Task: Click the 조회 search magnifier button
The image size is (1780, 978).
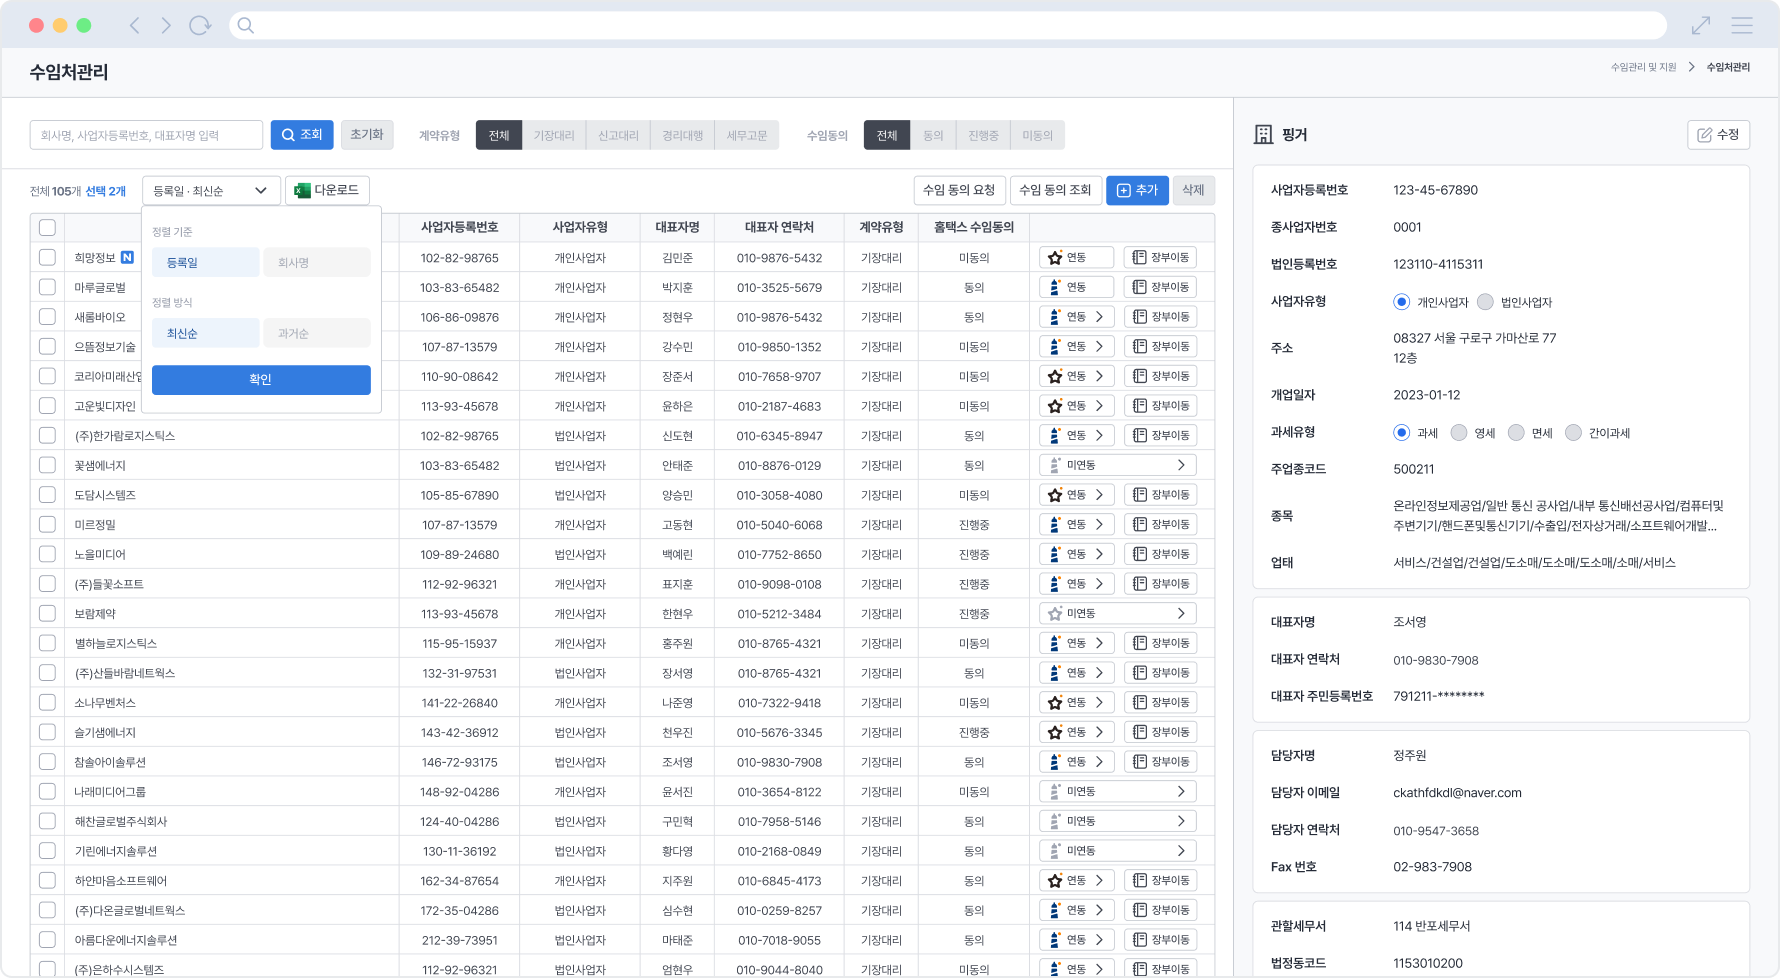Action: pyautogui.click(x=289, y=135)
